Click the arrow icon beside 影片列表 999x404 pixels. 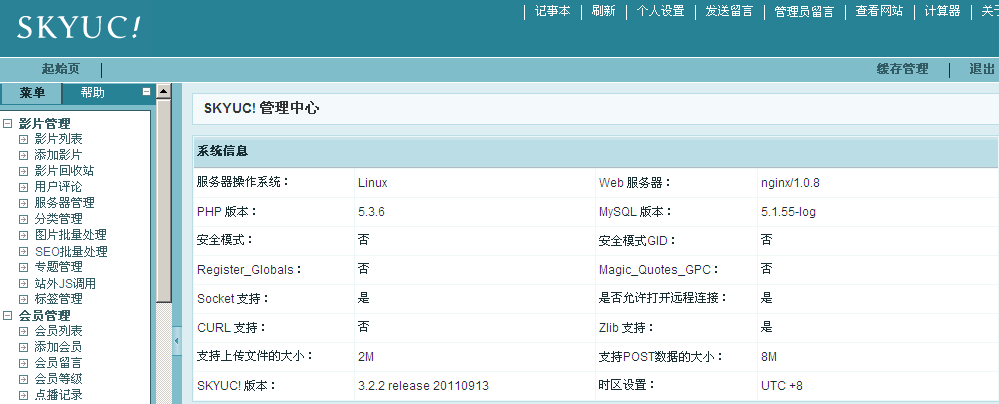click(24, 140)
